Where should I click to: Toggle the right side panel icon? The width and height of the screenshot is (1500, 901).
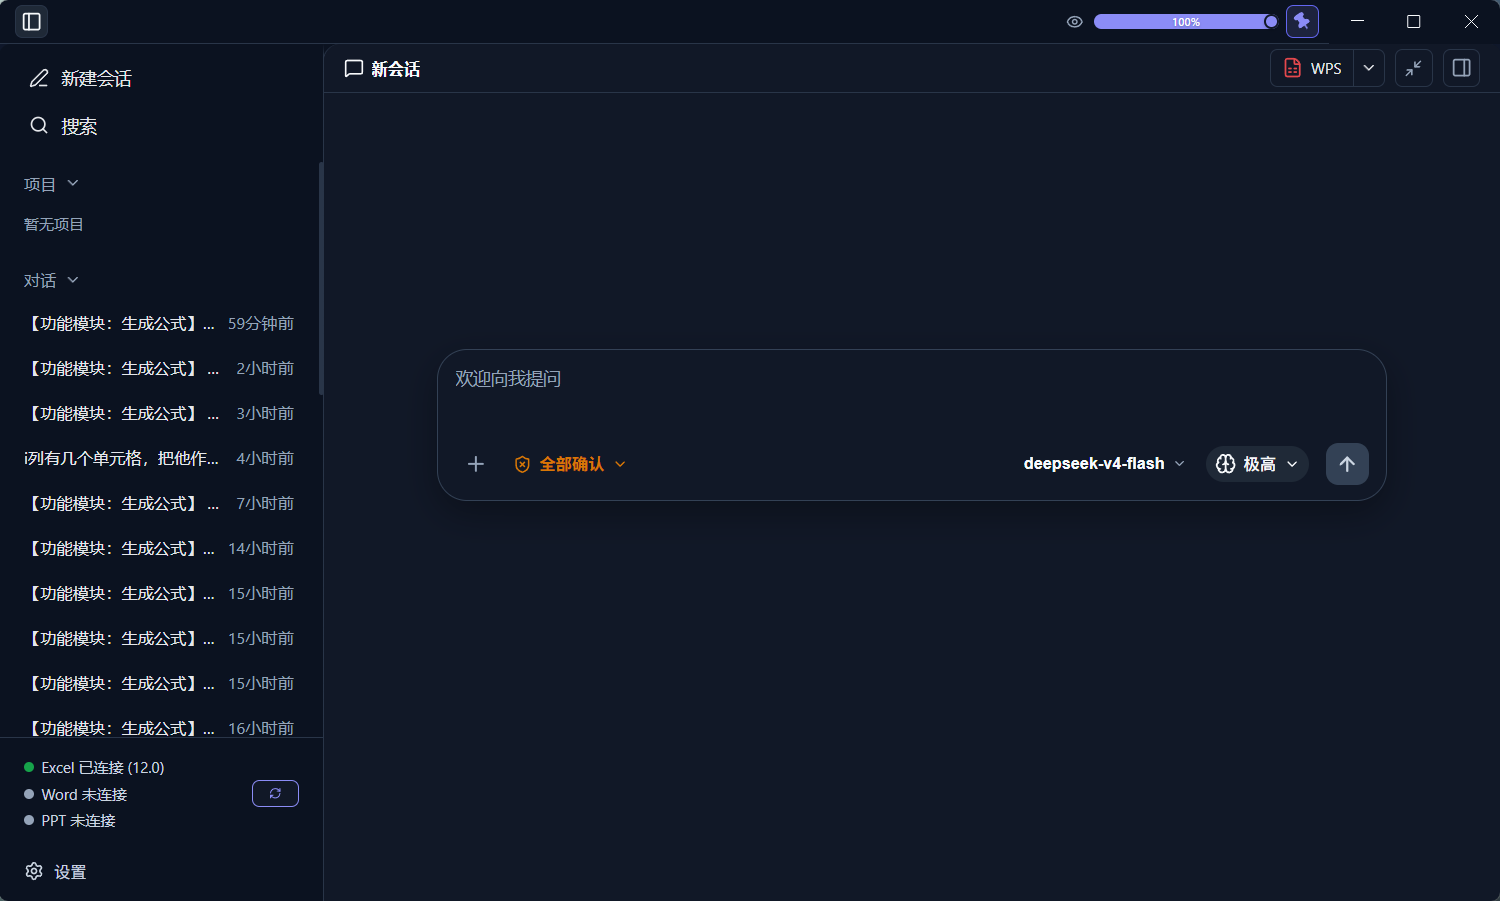[1461, 68]
